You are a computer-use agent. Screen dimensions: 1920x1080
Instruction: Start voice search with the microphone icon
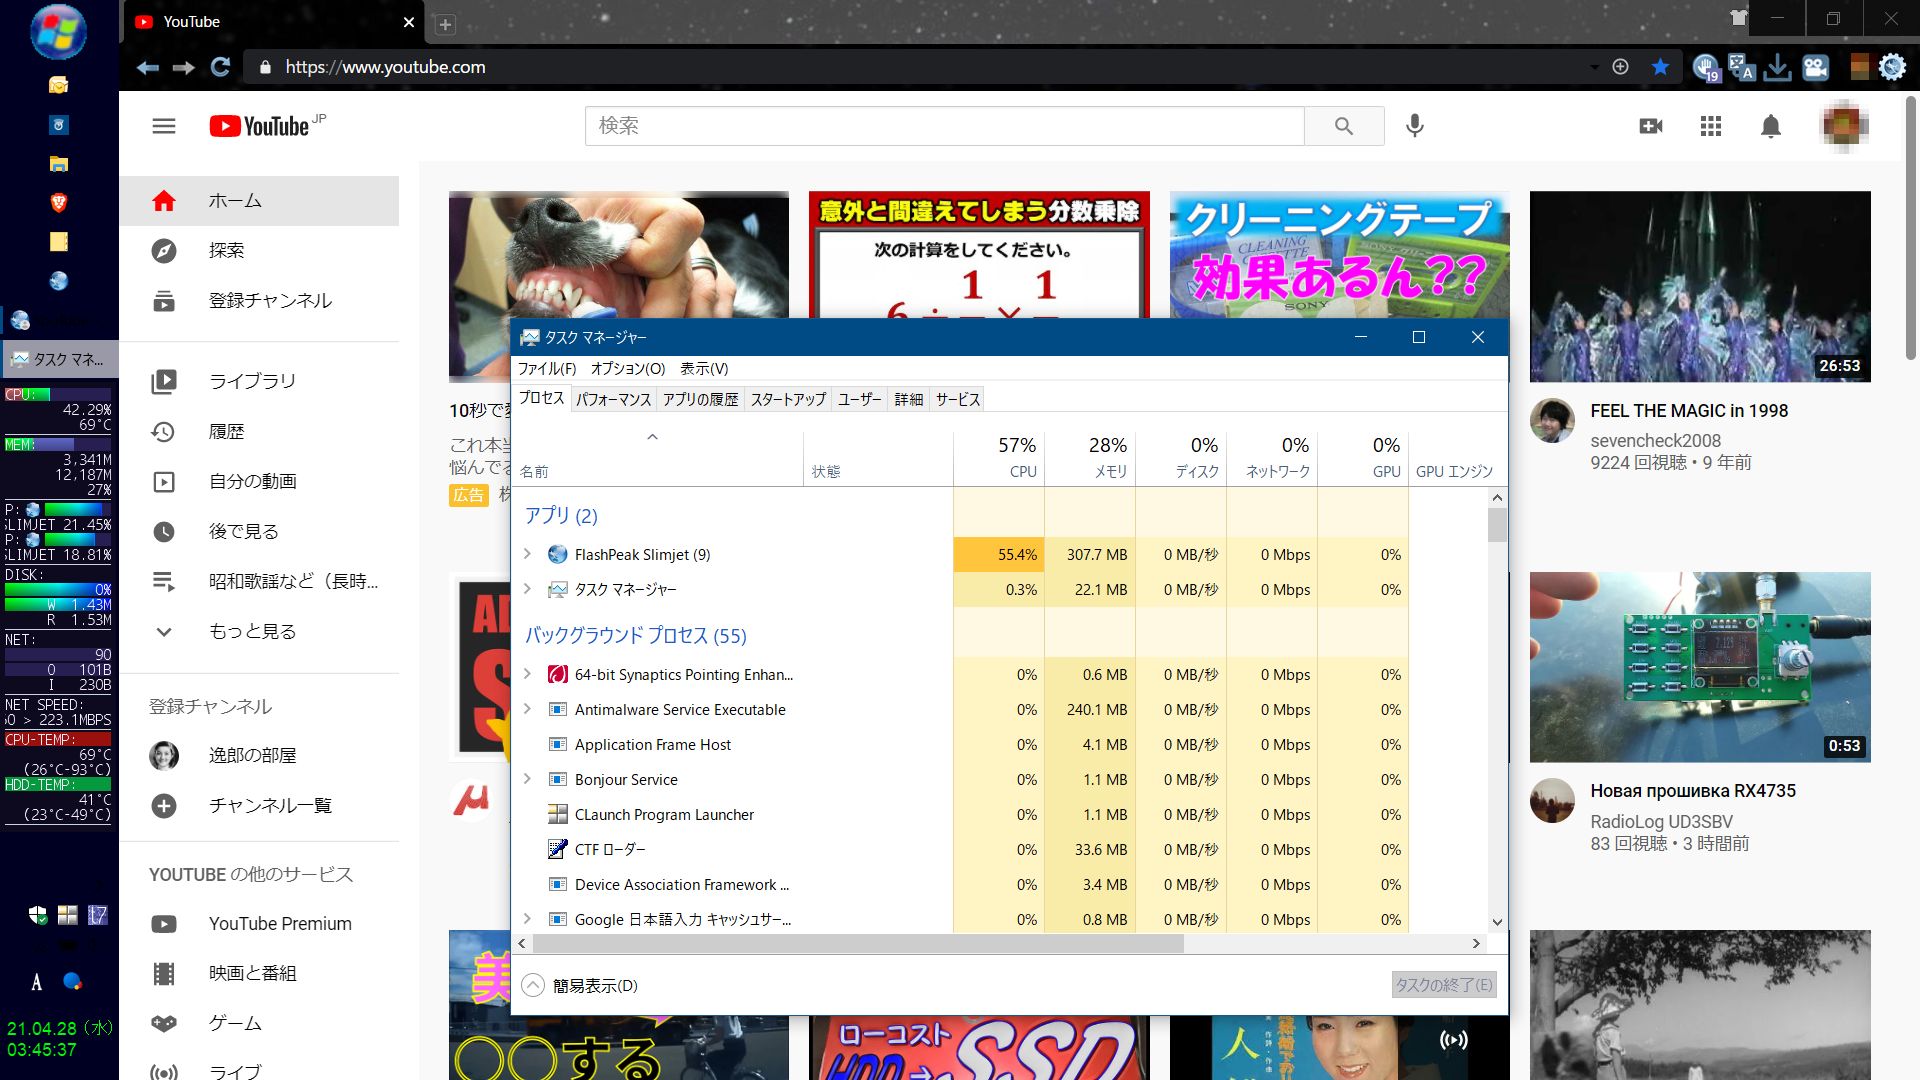tap(1414, 126)
